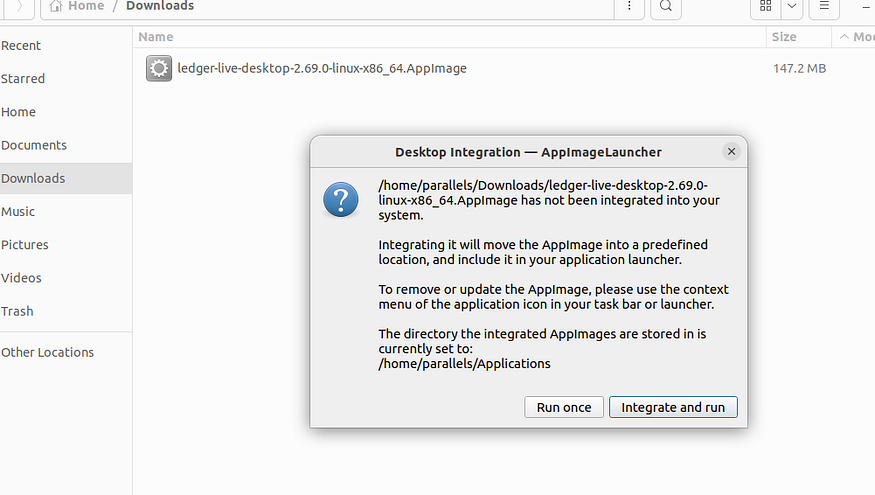Select Downloads in the sidebar

[66, 178]
